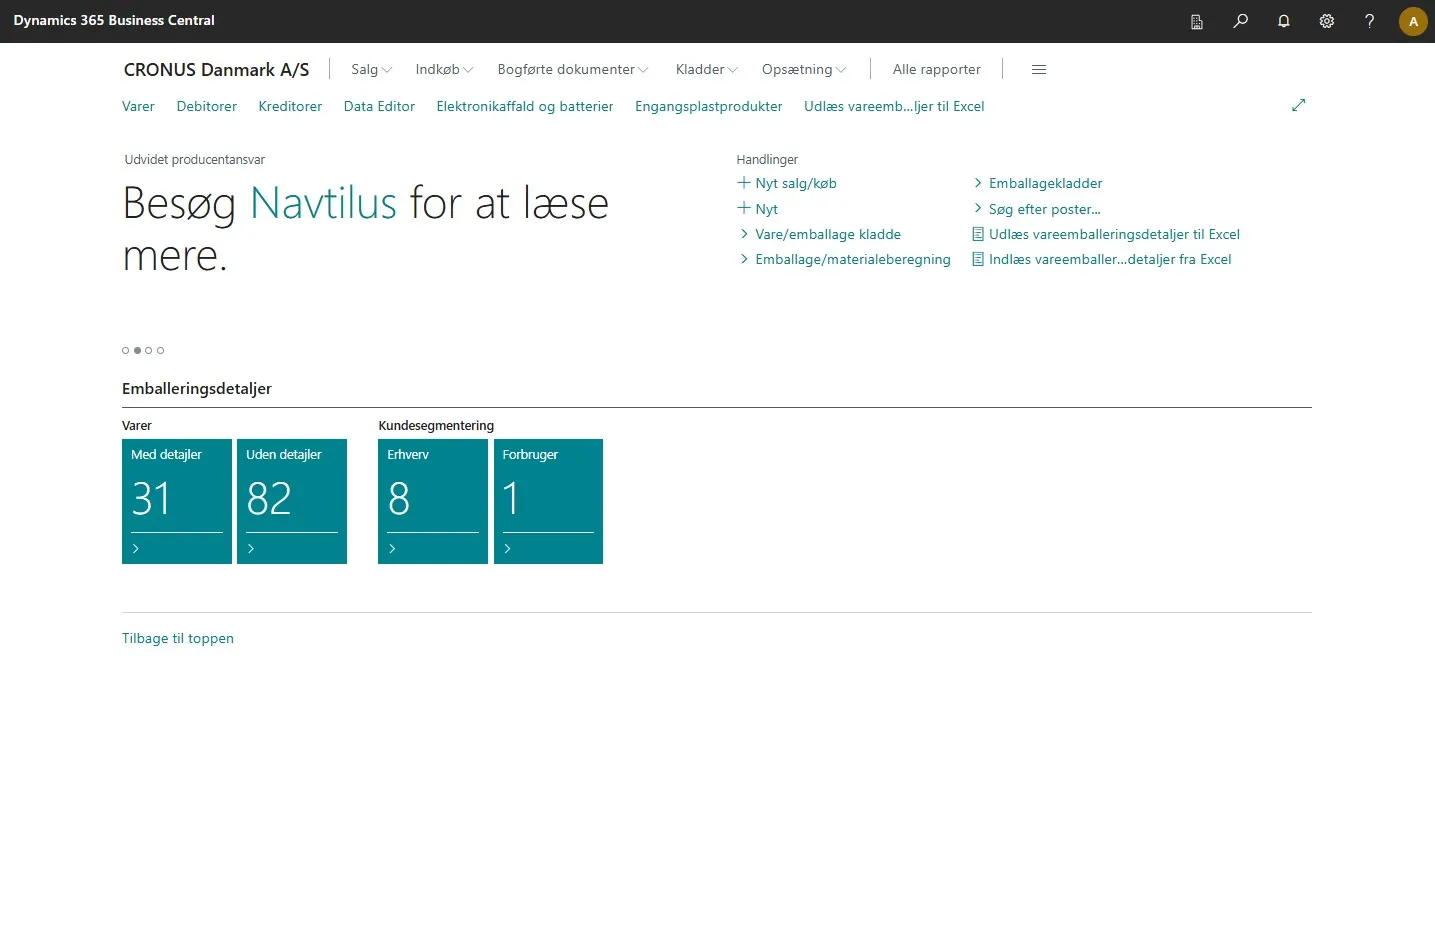The image size is (1435, 930).
Task: Click the search magnifier icon
Action: [1240, 21]
